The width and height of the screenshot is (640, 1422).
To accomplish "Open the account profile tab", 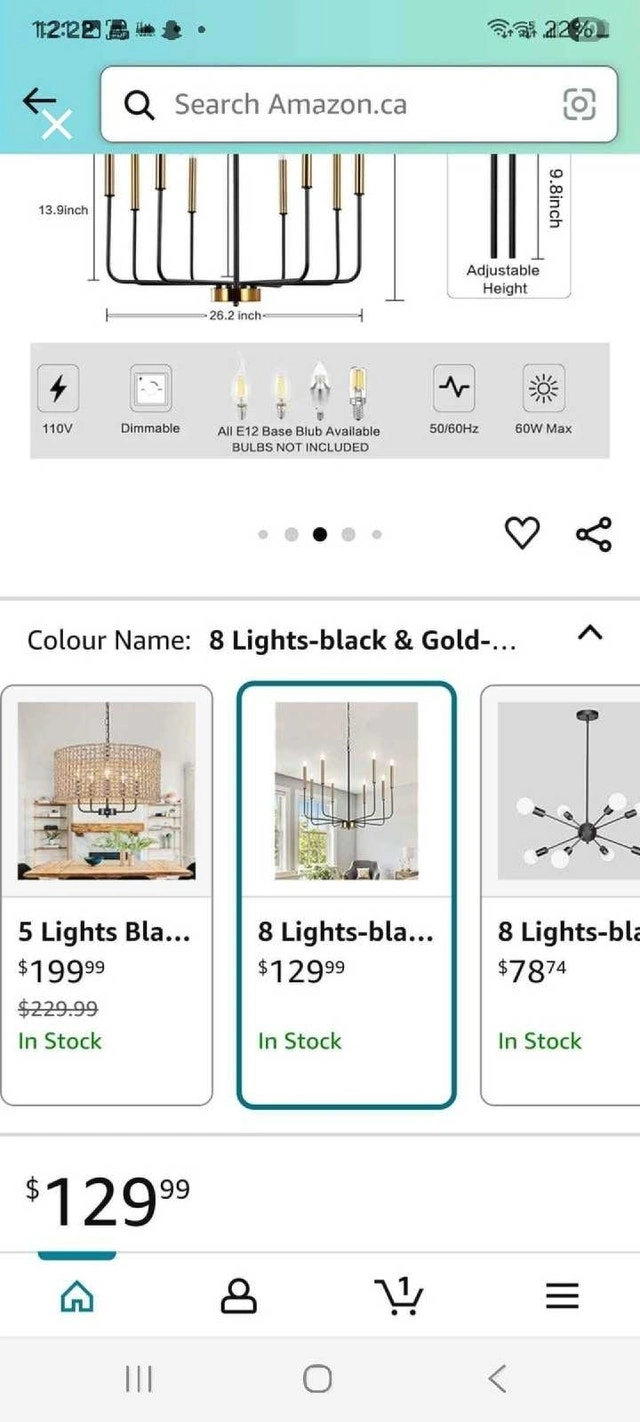I will (238, 1296).
